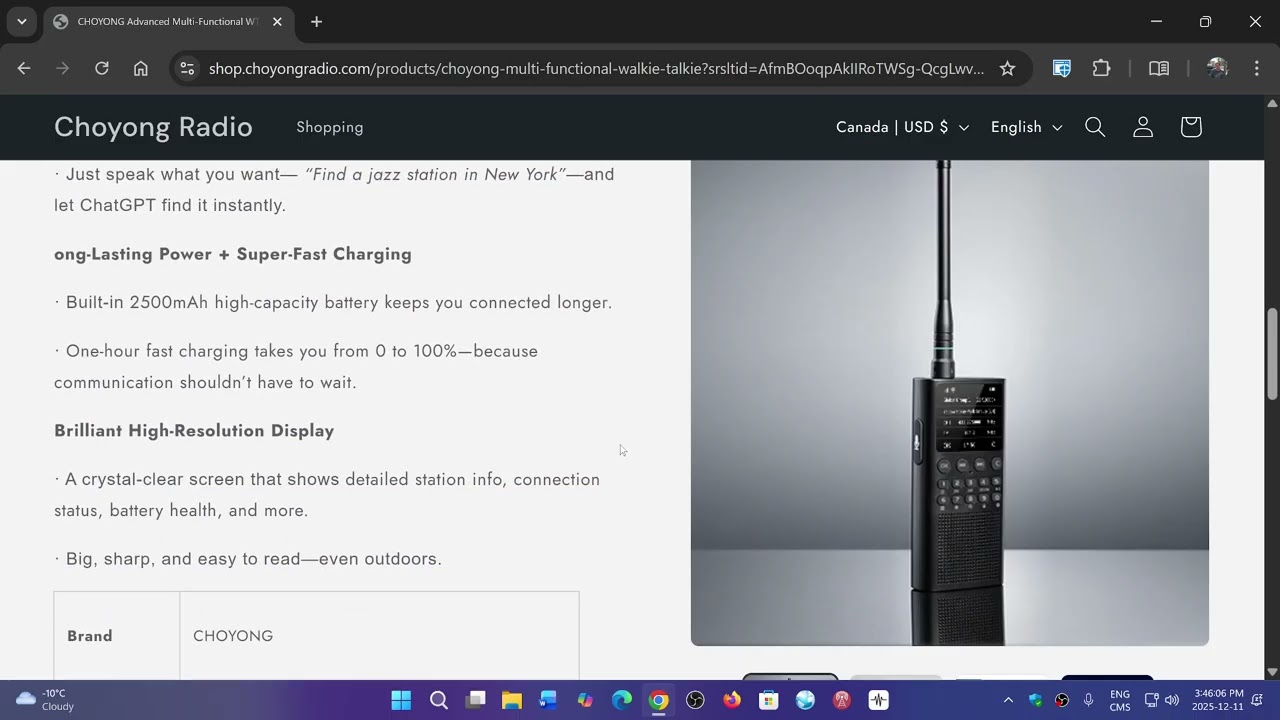Open Windows taskbar search

click(x=439, y=700)
